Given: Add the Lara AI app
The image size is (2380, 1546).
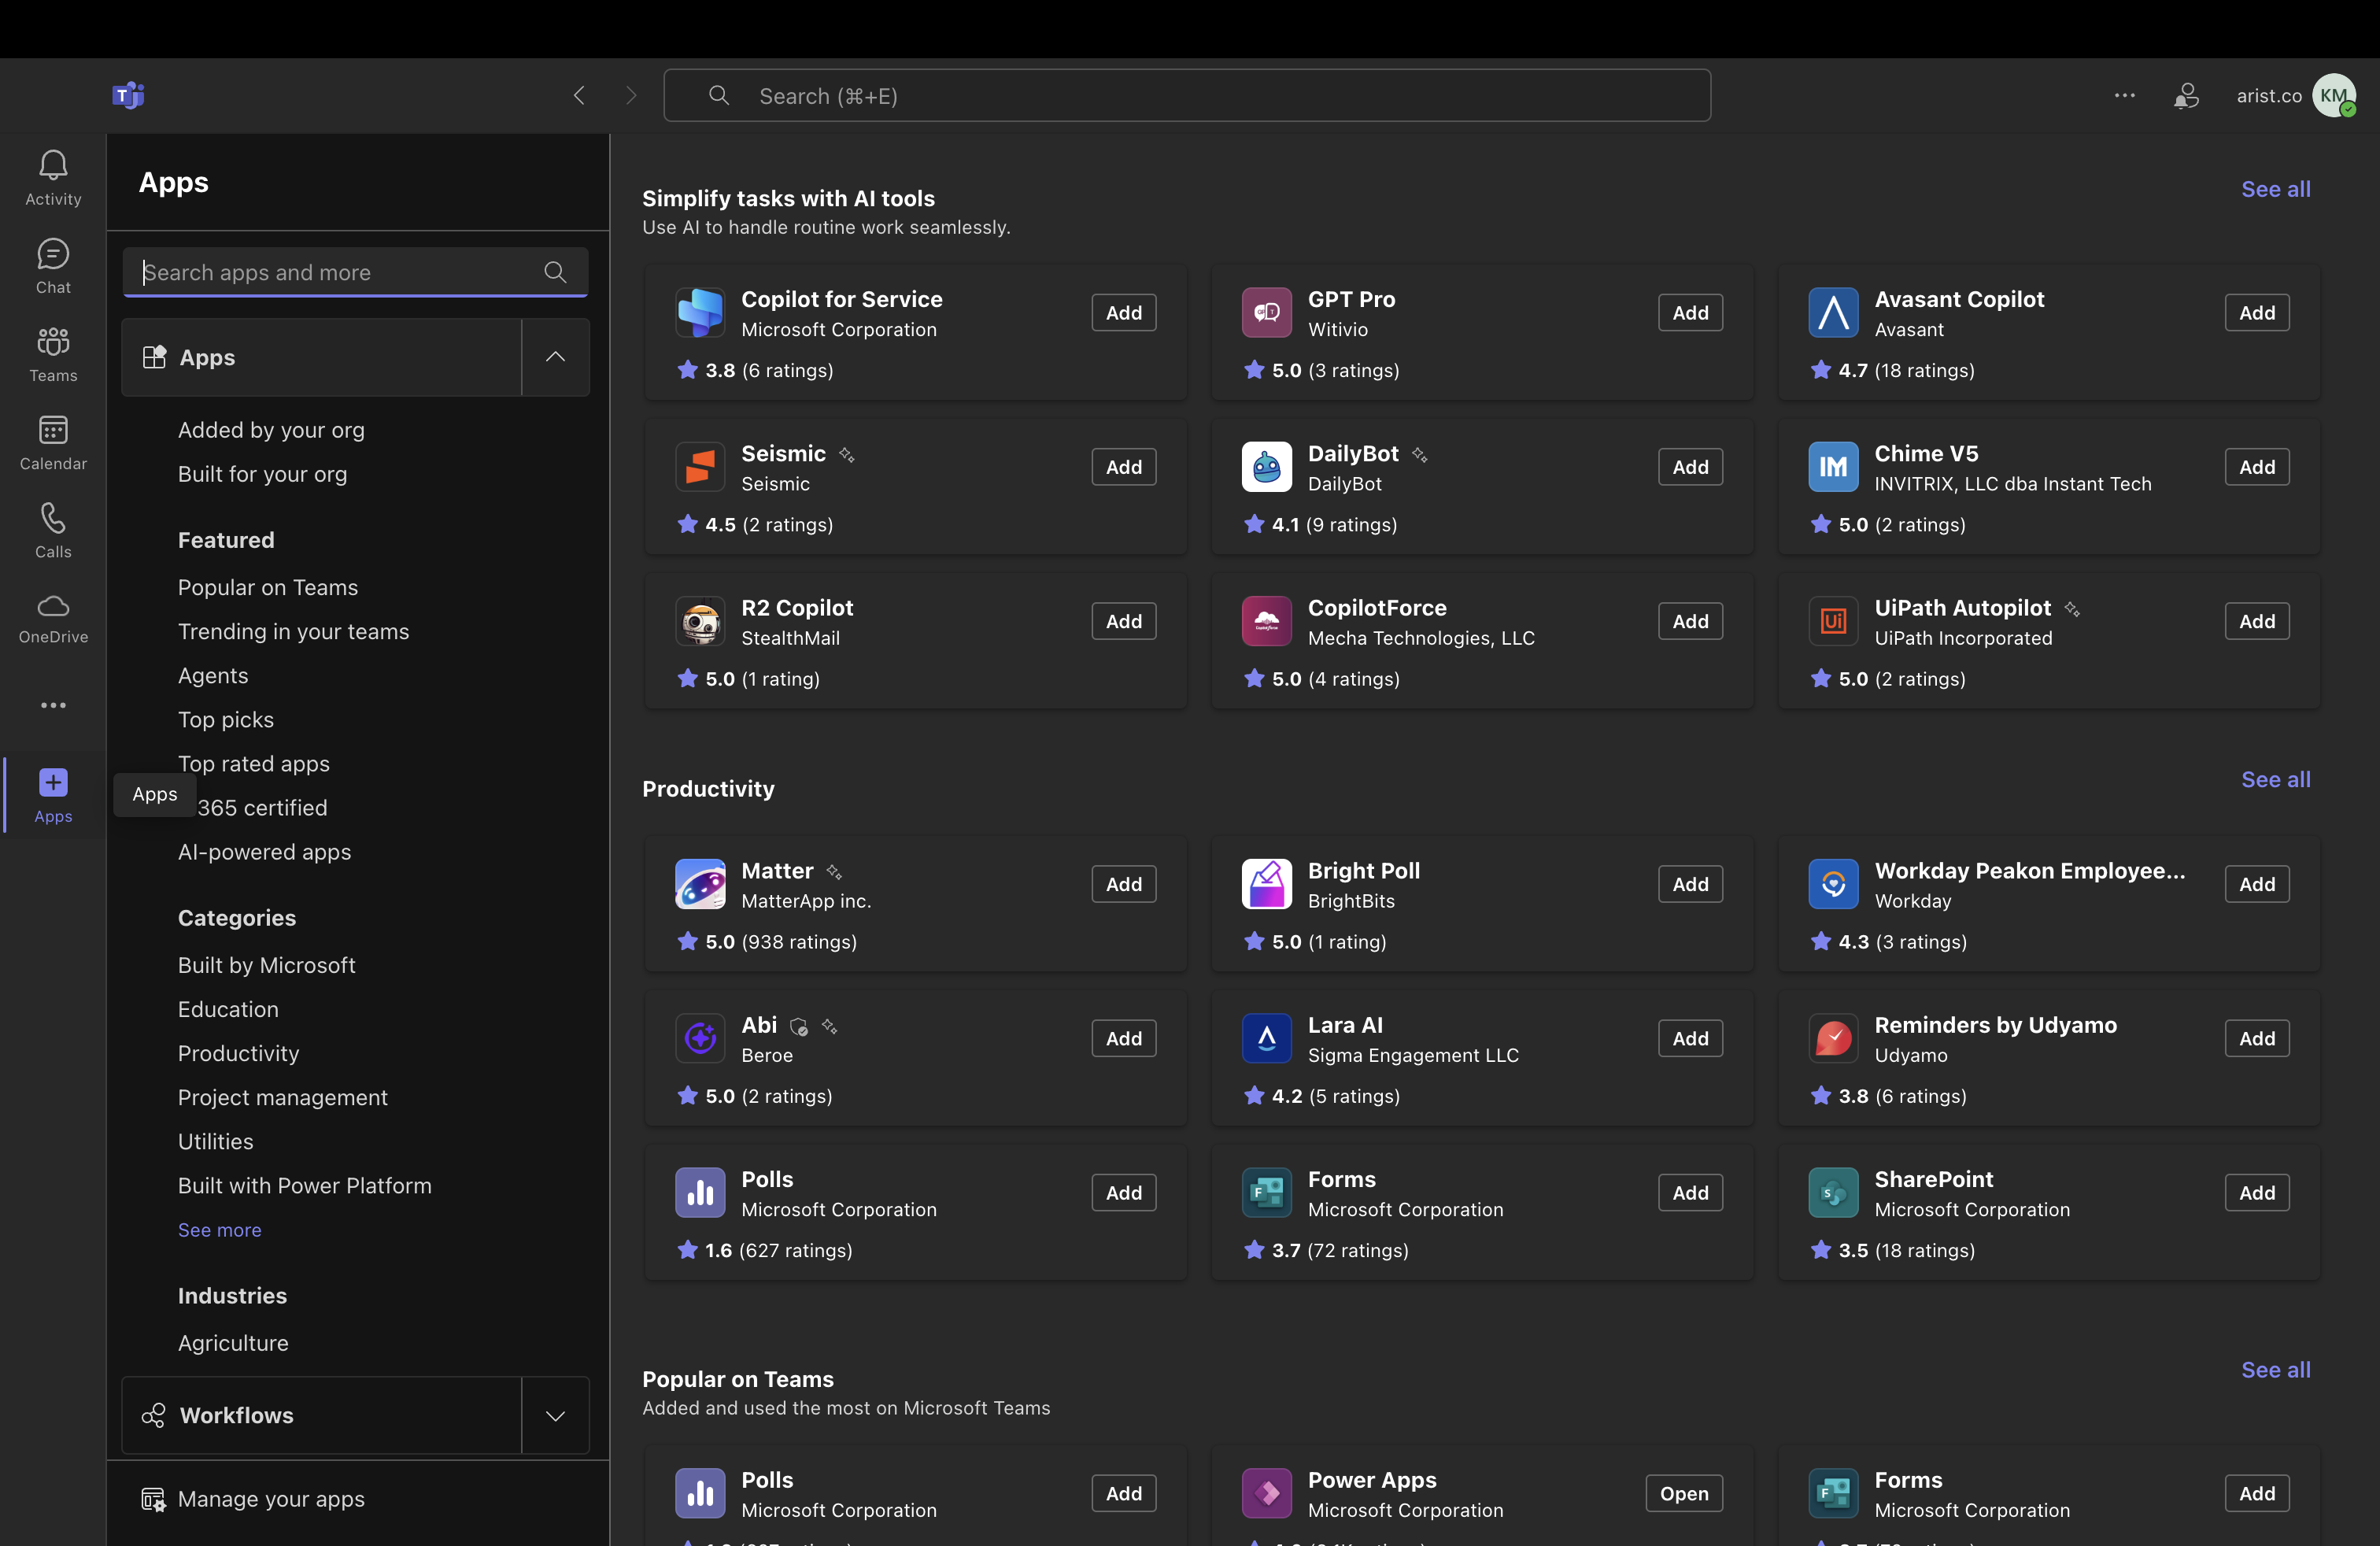Looking at the screenshot, I should [x=1690, y=1038].
